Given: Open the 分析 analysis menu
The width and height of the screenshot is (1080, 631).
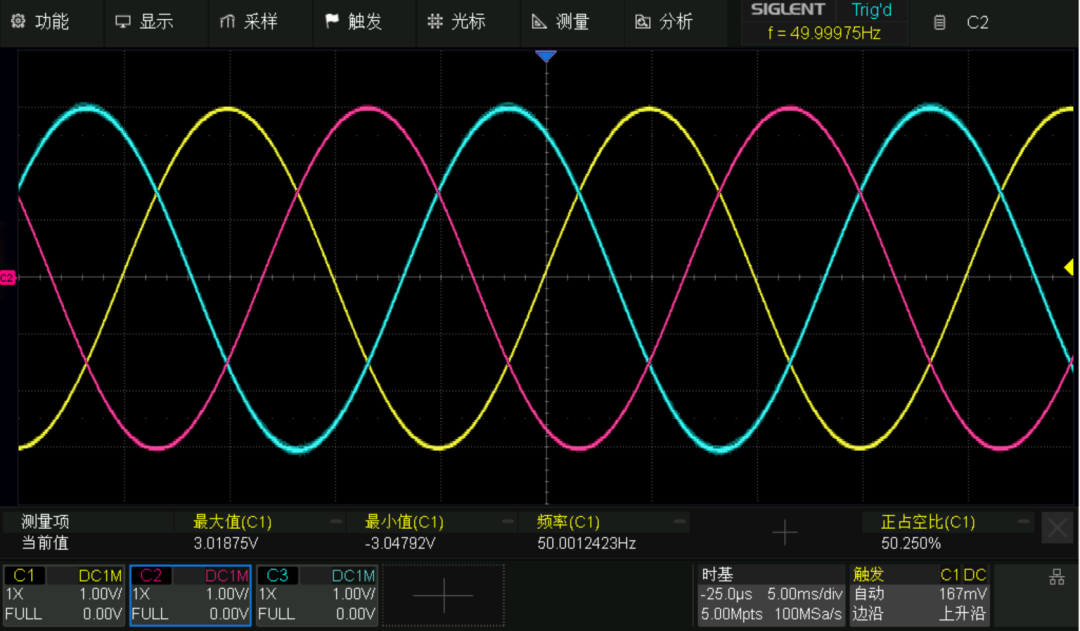Looking at the screenshot, I should point(664,22).
